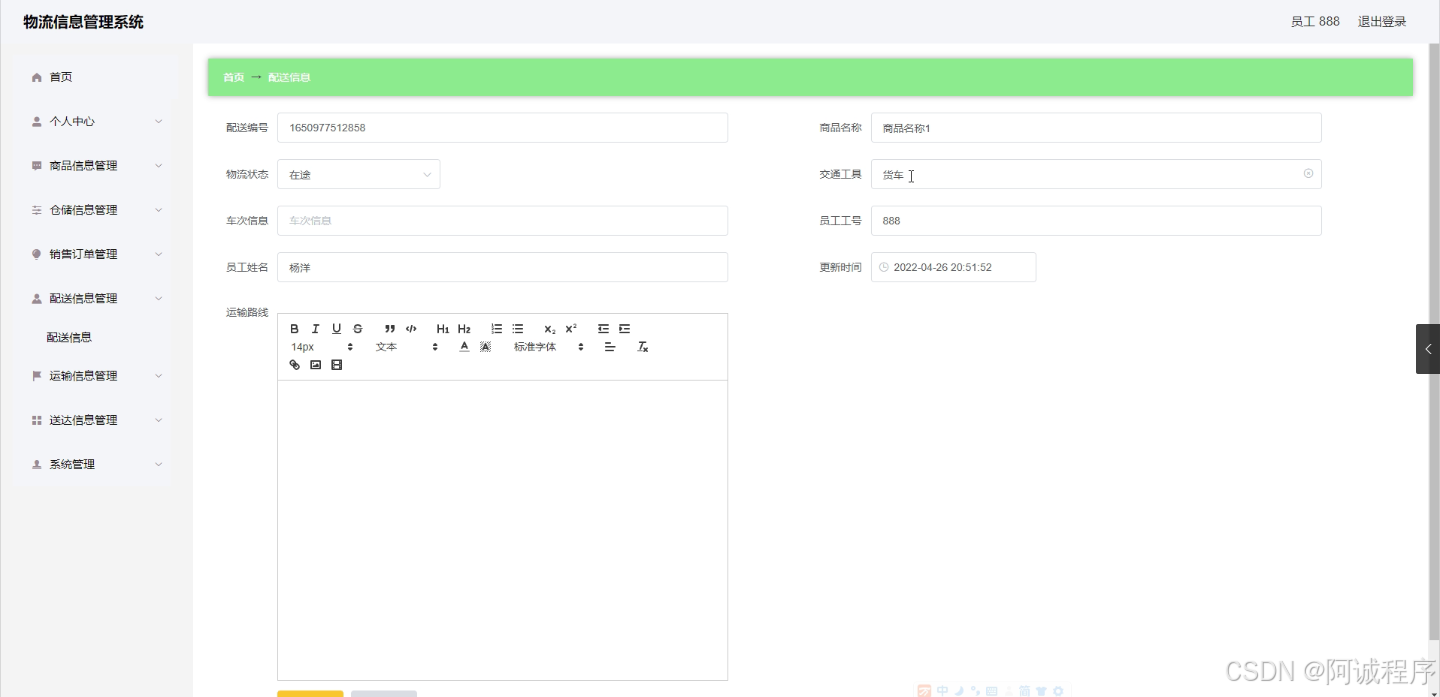Image resolution: width=1440 pixels, height=697 pixels.
Task: Insert a video using the editor toolbar
Action: click(x=337, y=364)
